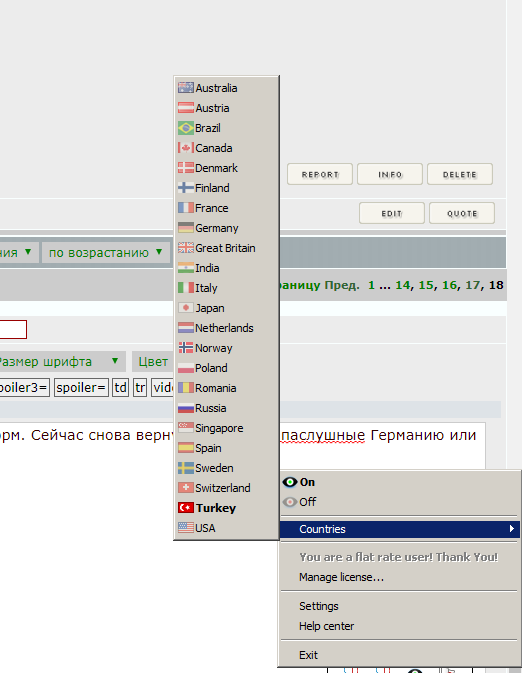Open the dropdown ending in 'ния'

pyautogui.click(x=18, y=252)
